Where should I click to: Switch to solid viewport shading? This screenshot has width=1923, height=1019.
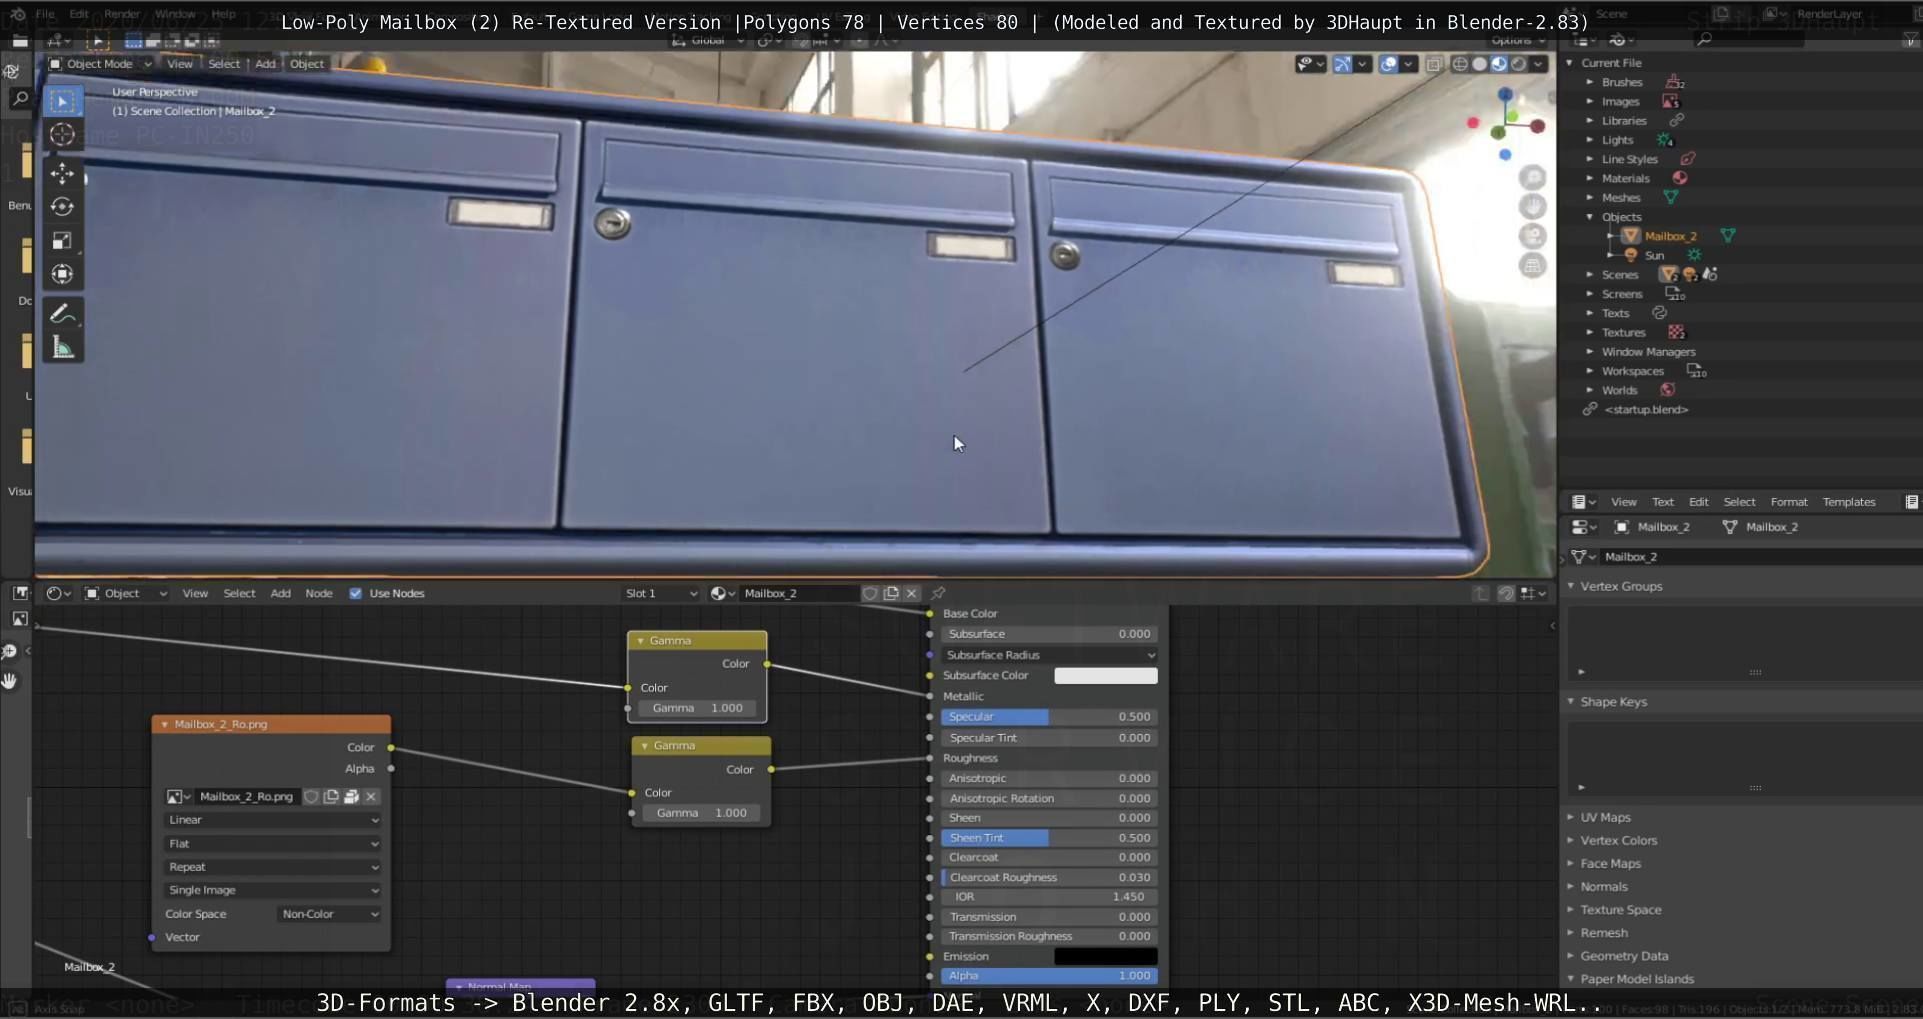click(1480, 64)
